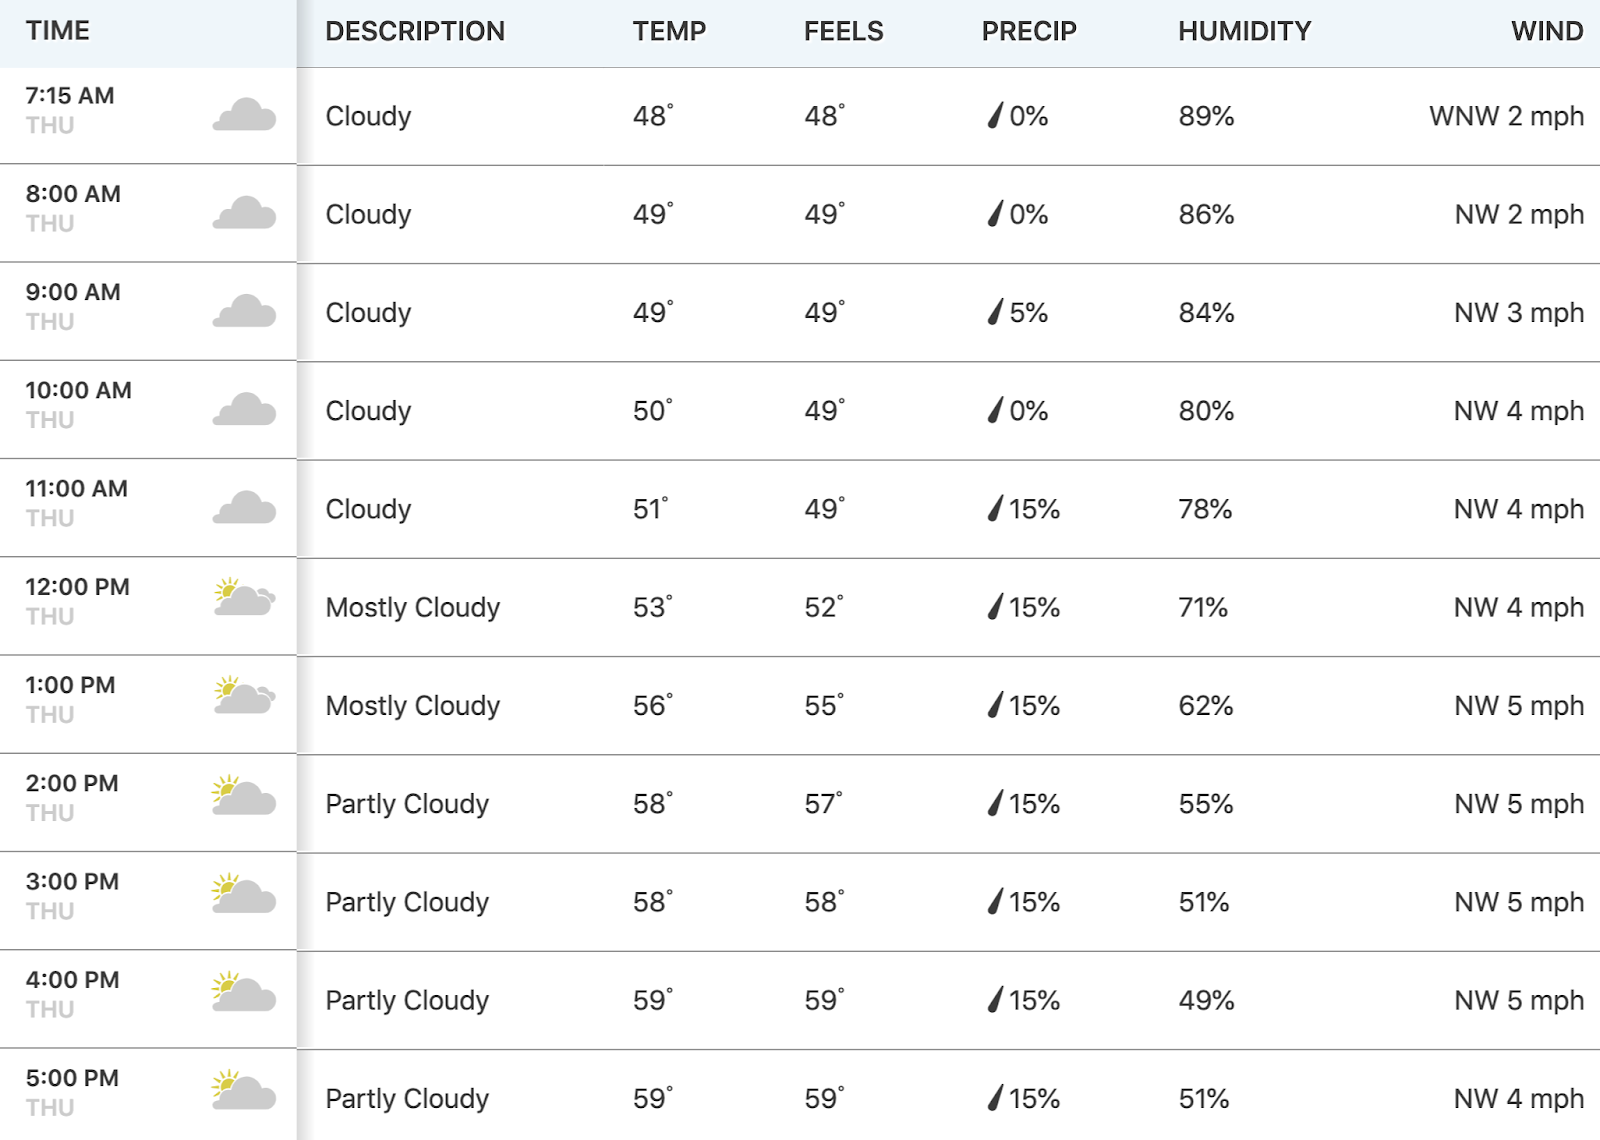
Task: Click the Mostly Cloudy description at 1:00 PM
Action: (x=413, y=706)
